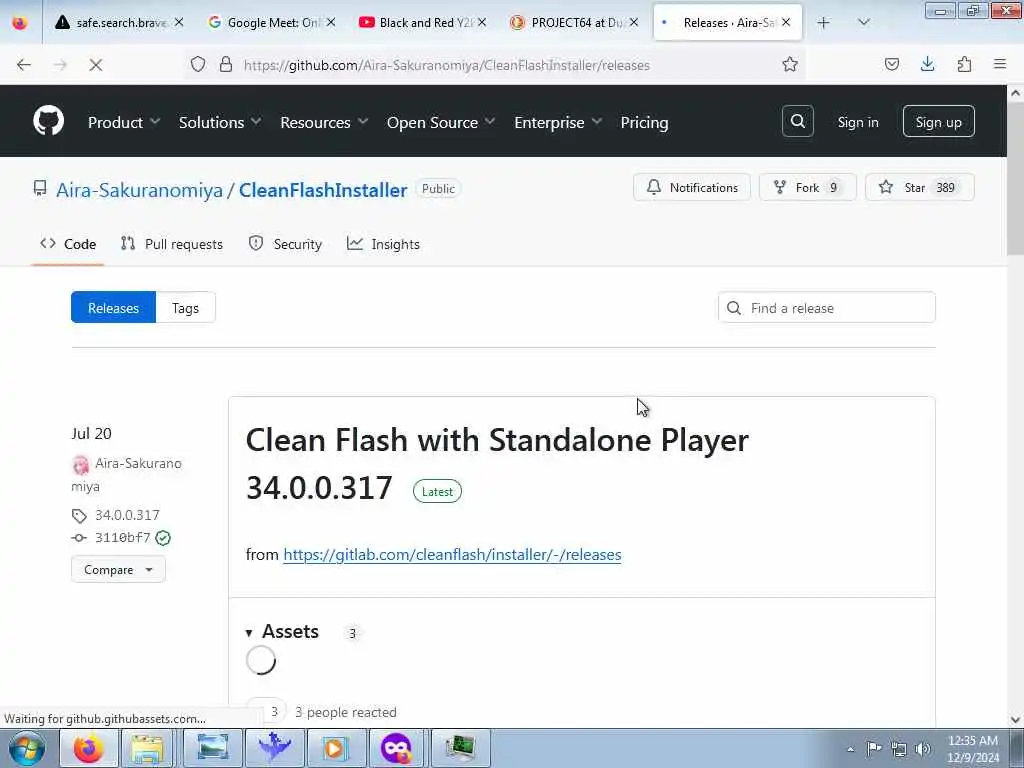The height and width of the screenshot is (768, 1024).
Task: Fork the repository
Action: click(x=807, y=187)
